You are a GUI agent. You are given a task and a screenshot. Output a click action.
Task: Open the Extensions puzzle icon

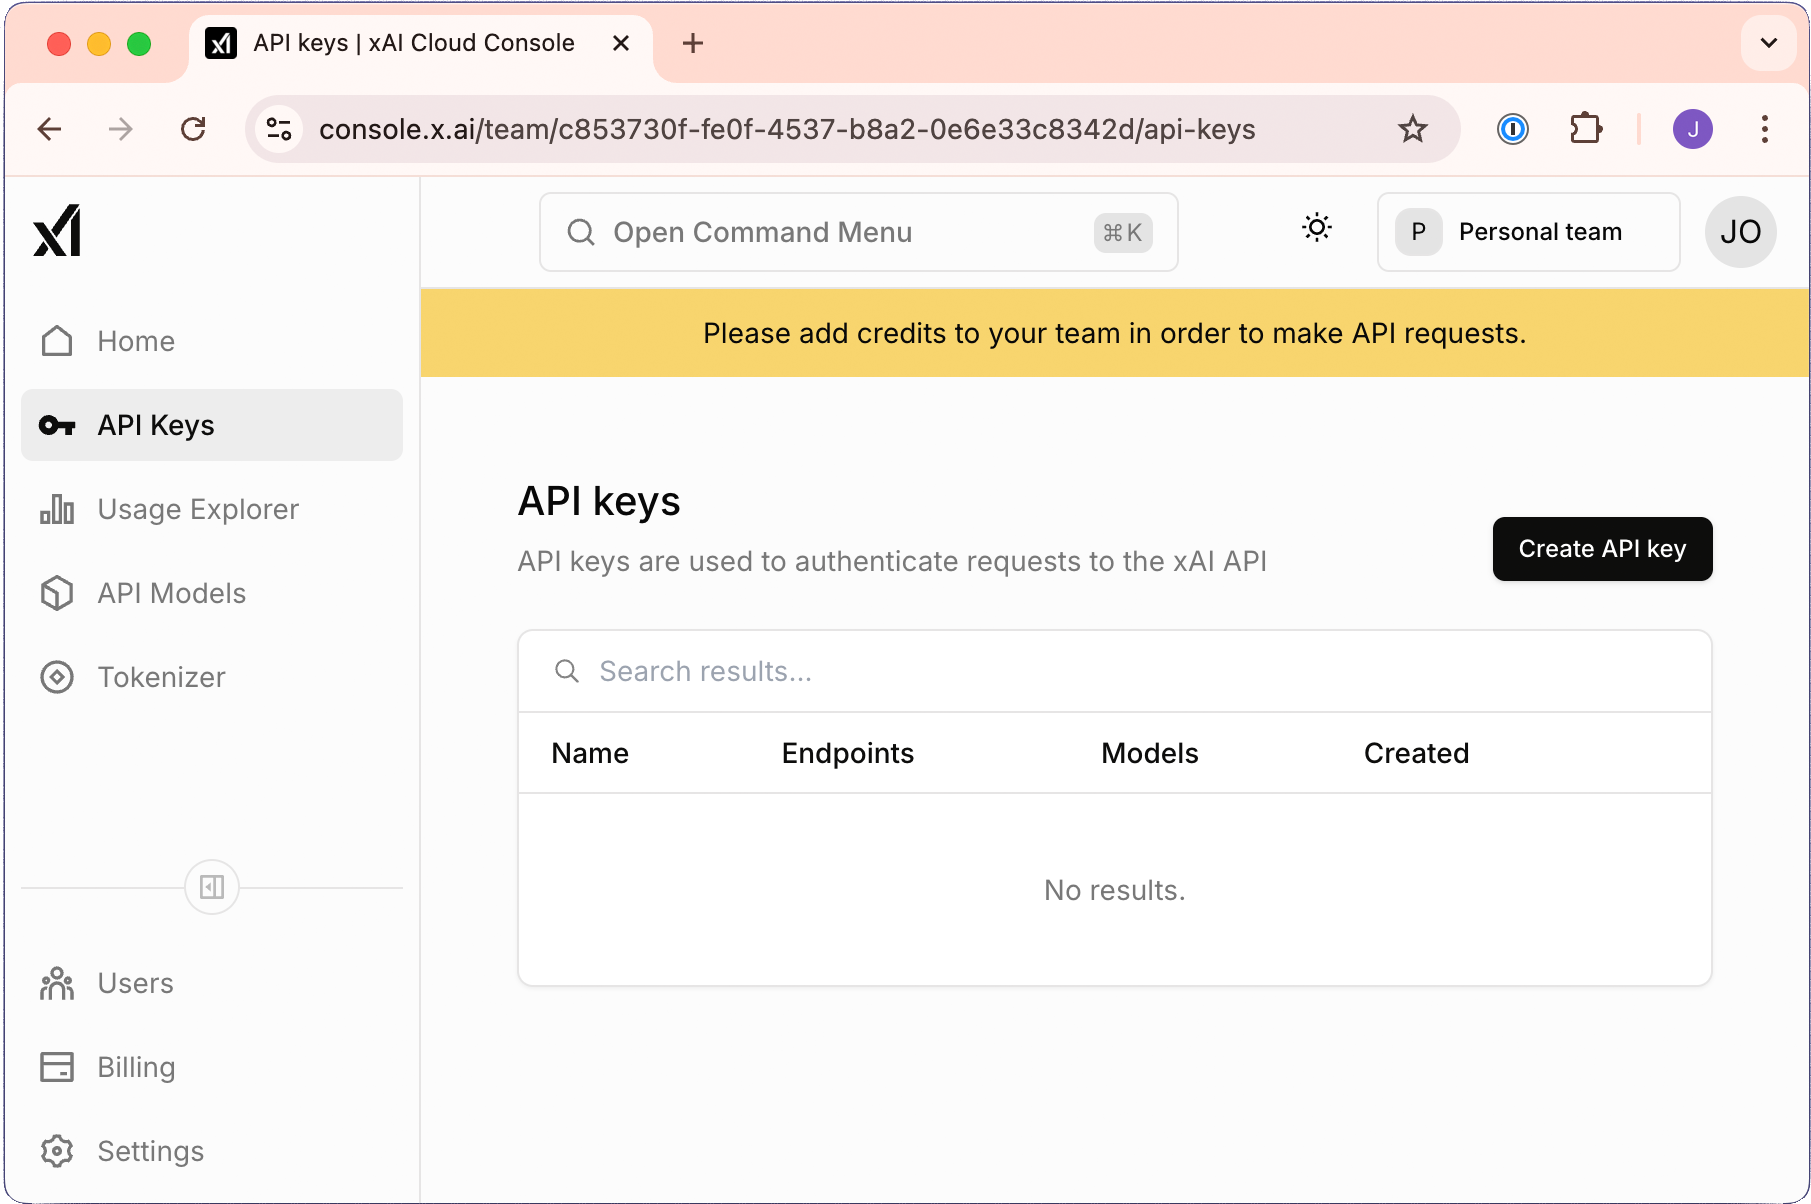click(1585, 129)
